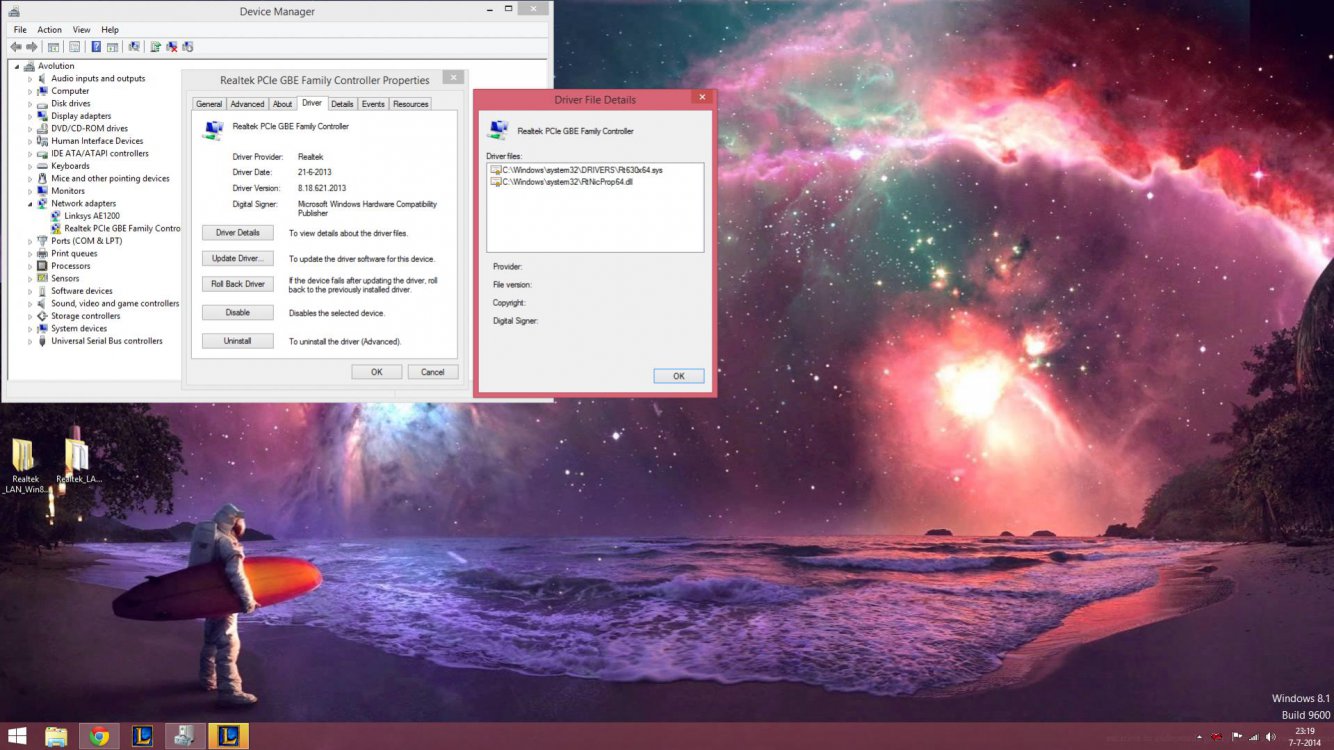Click RtNicProp64.dll file icon in driver files list
Image resolution: width=1334 pixels, height=750 pixels.
pyautogui.click(x=495, y=182)
